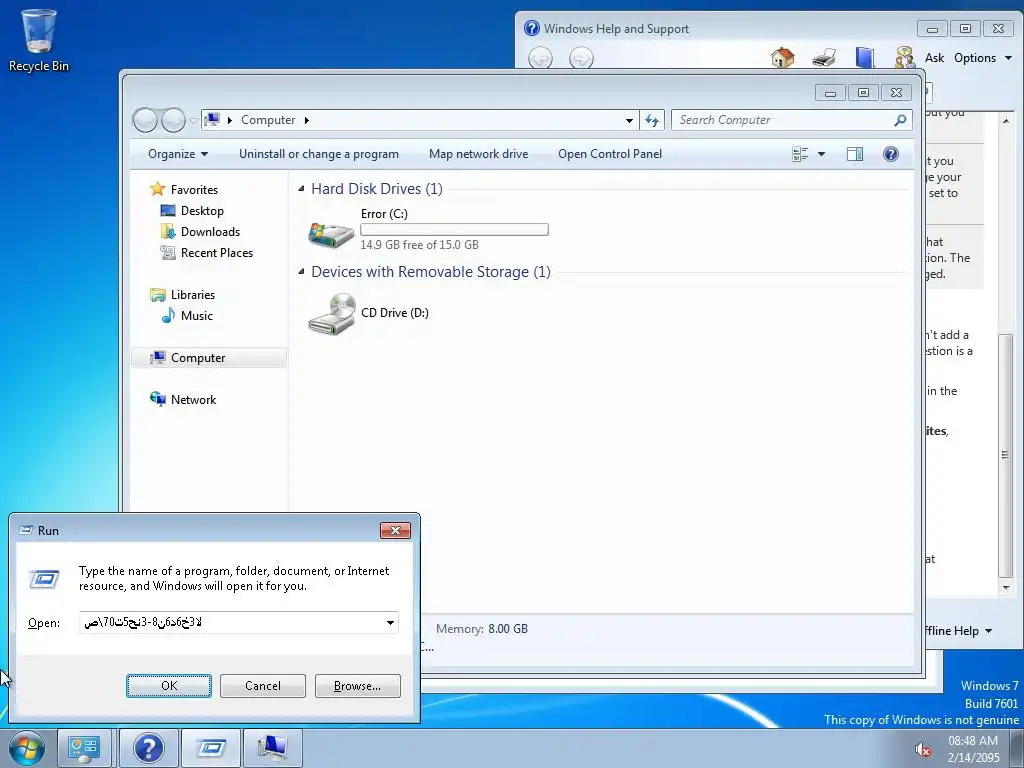This screenshot has width=1024, height=768.
Task: Close the Run dialog
Action: [395, 530]
